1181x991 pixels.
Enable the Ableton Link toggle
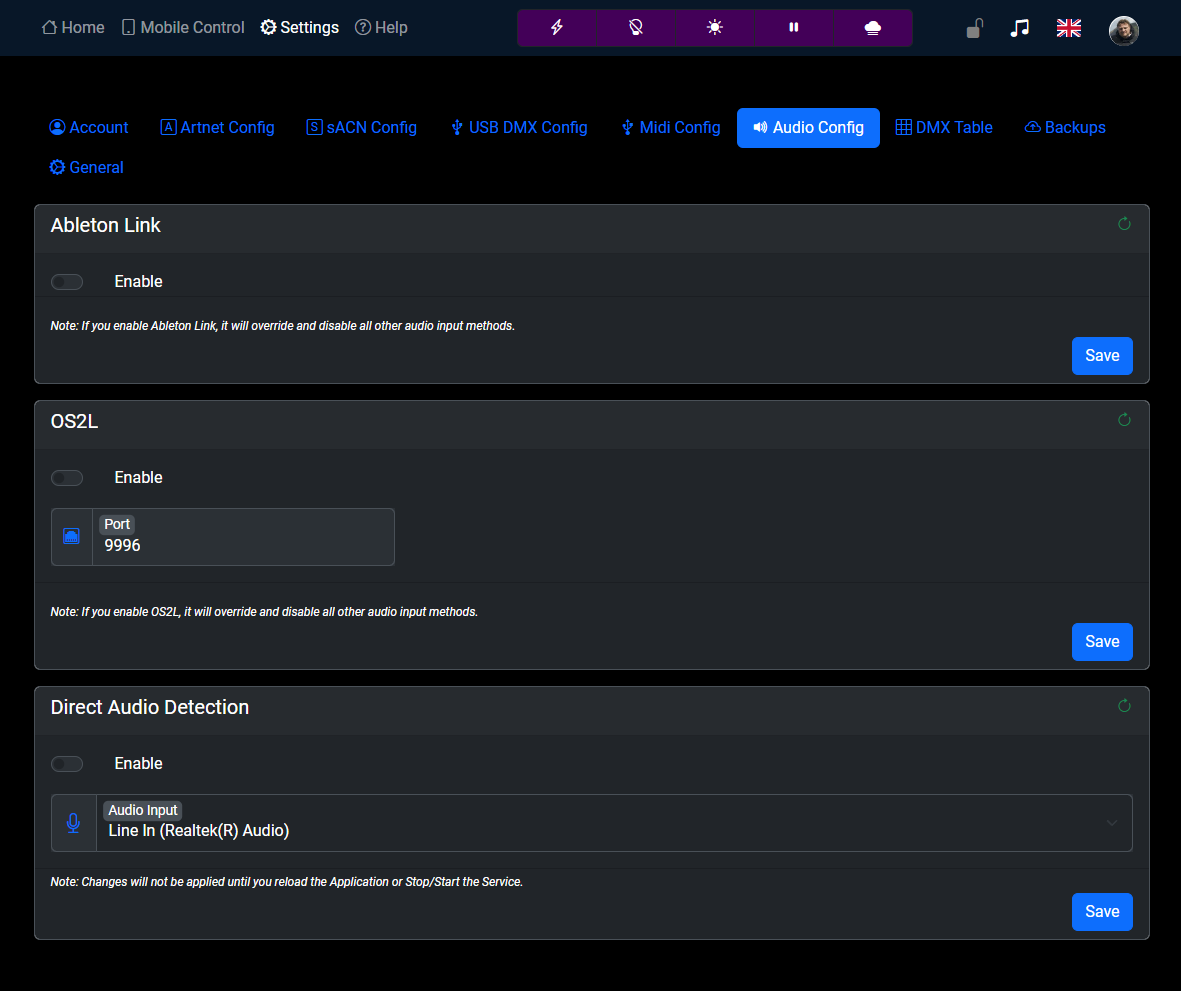pyautogui.click(x=66, y=281)
